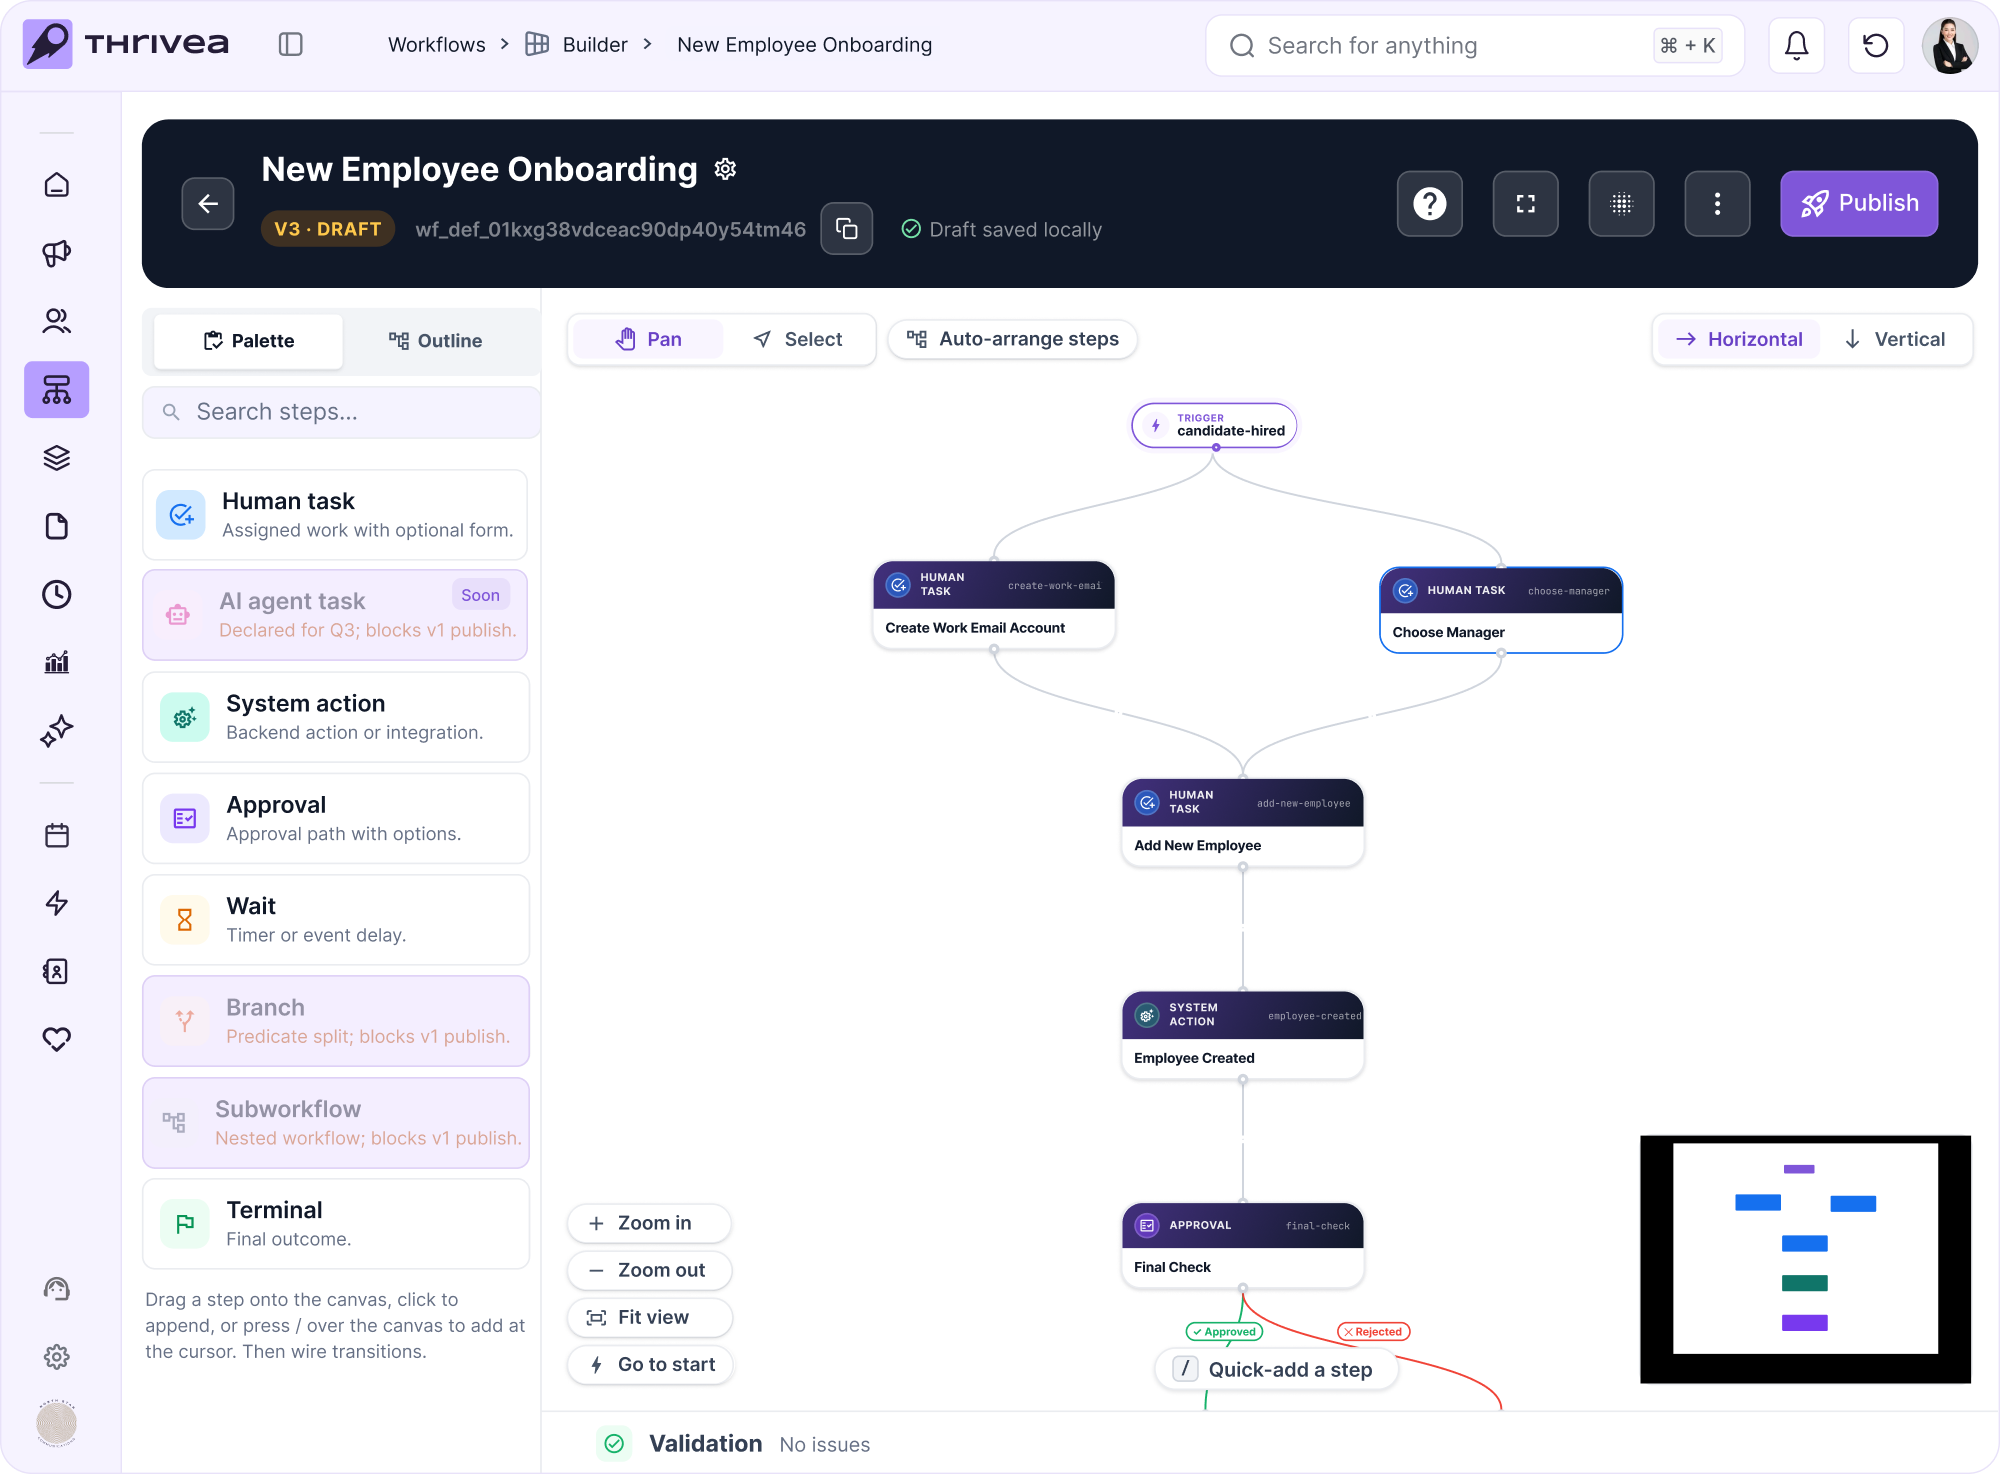
Task: Open the clock sidebar icon
Action: click(57, 594)
